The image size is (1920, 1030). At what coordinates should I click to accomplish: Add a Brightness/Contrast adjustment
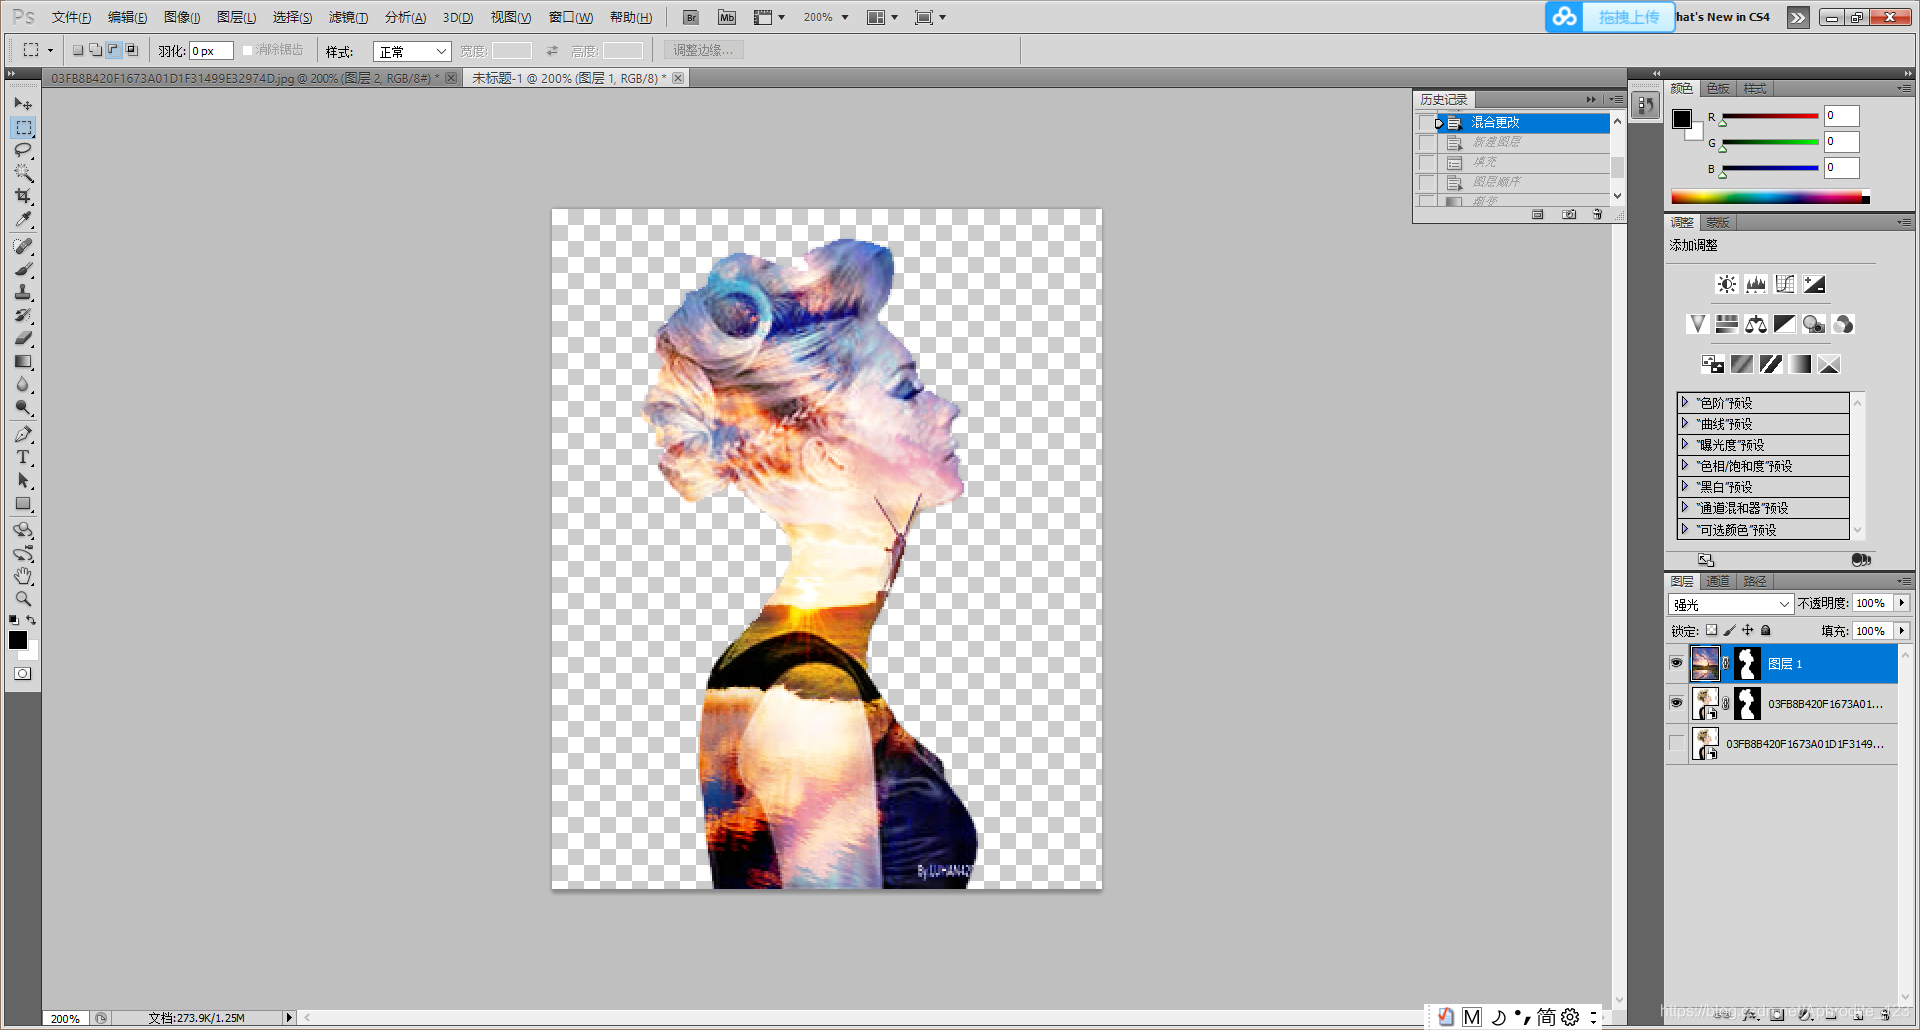coord(1726,284)
